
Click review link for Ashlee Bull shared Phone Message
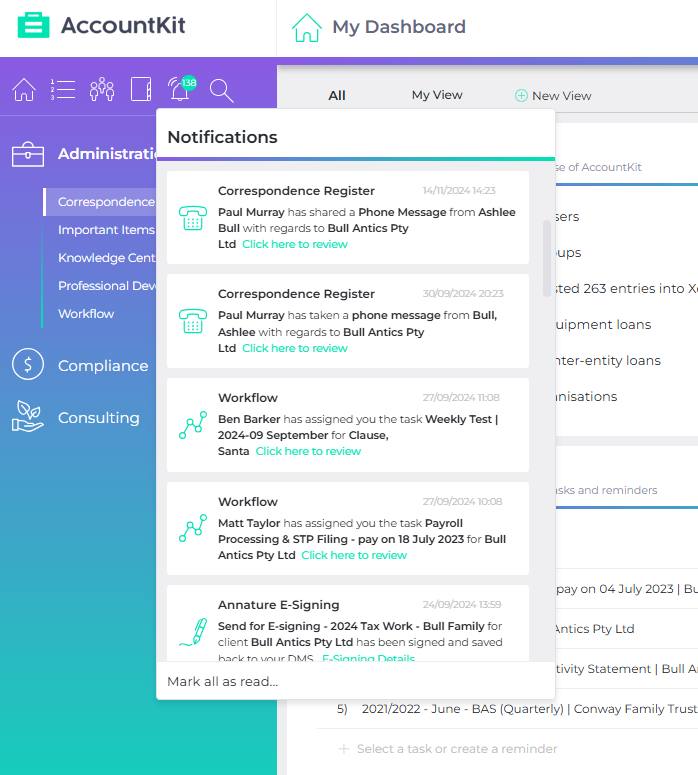coord(295,244)
